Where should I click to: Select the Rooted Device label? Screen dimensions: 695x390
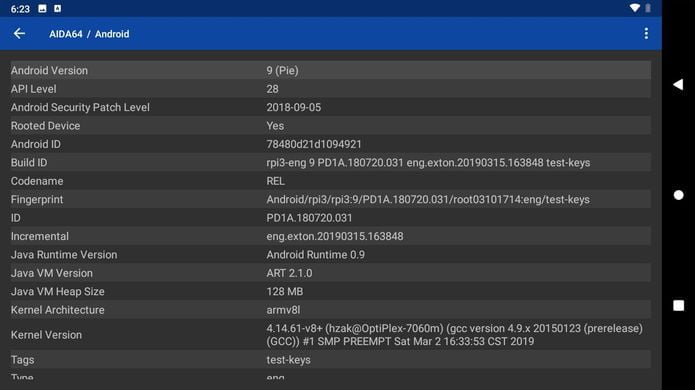pos(46,126)
